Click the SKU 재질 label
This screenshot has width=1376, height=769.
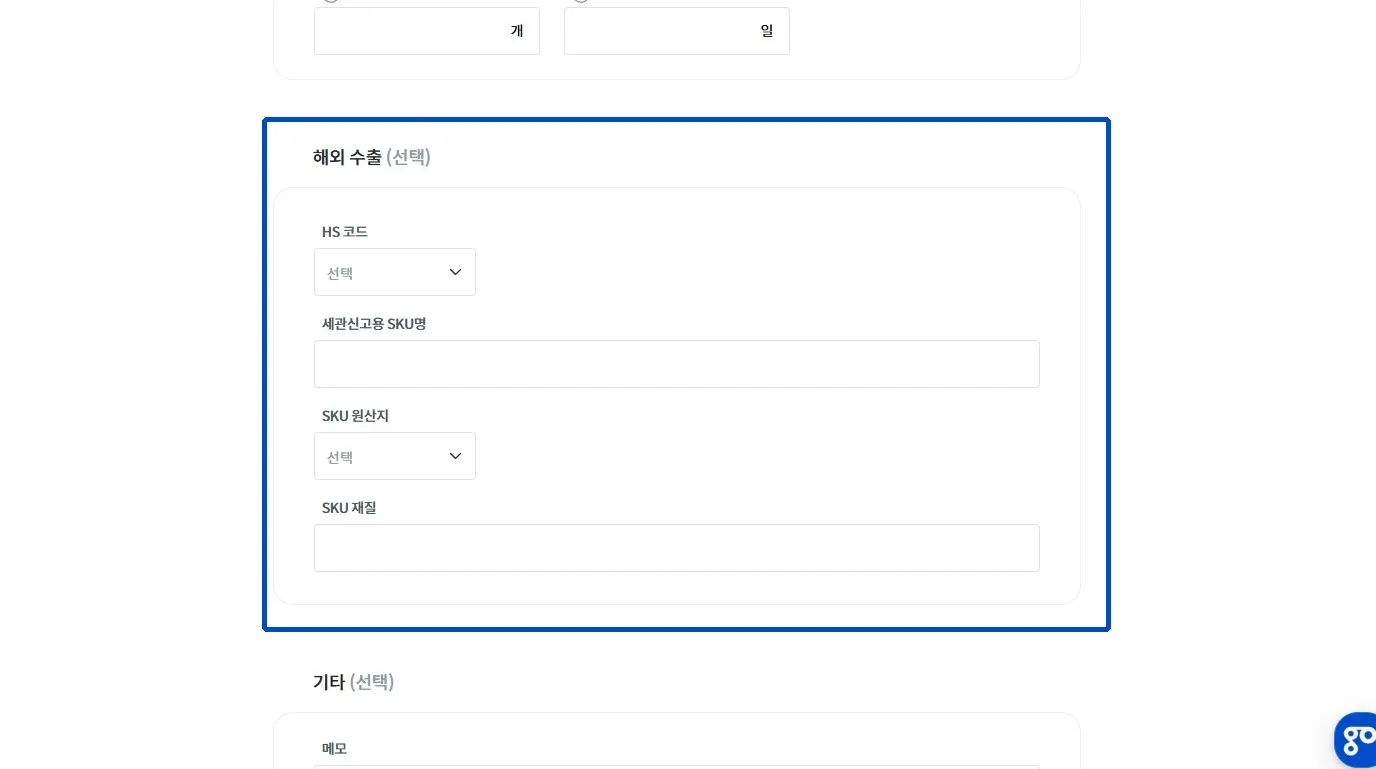[x=349, y=508]
